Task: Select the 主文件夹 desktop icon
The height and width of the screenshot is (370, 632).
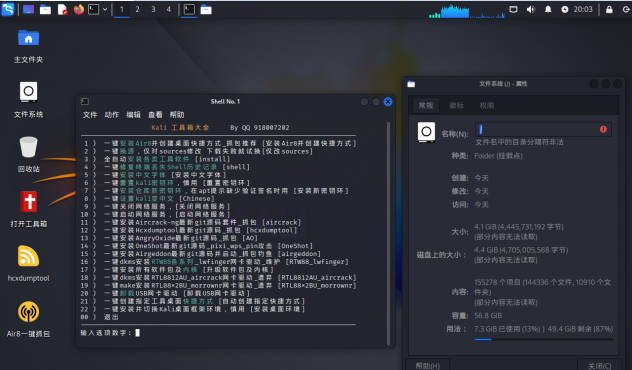Action: (28, 46)
